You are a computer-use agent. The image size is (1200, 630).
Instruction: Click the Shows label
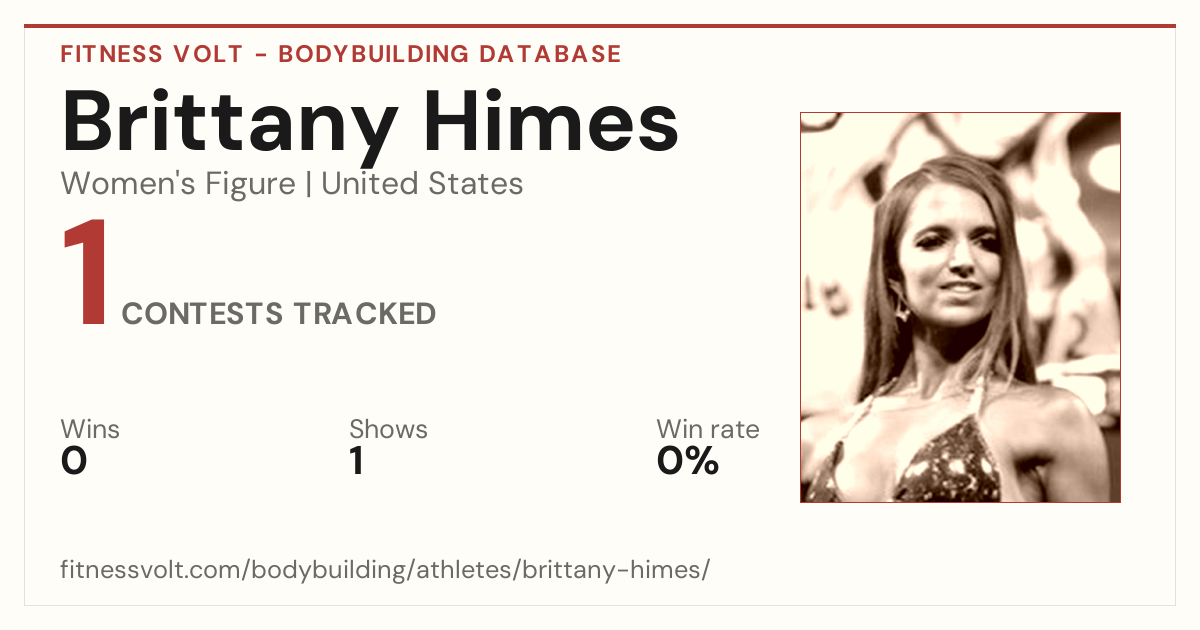click(x=388, y=430)
